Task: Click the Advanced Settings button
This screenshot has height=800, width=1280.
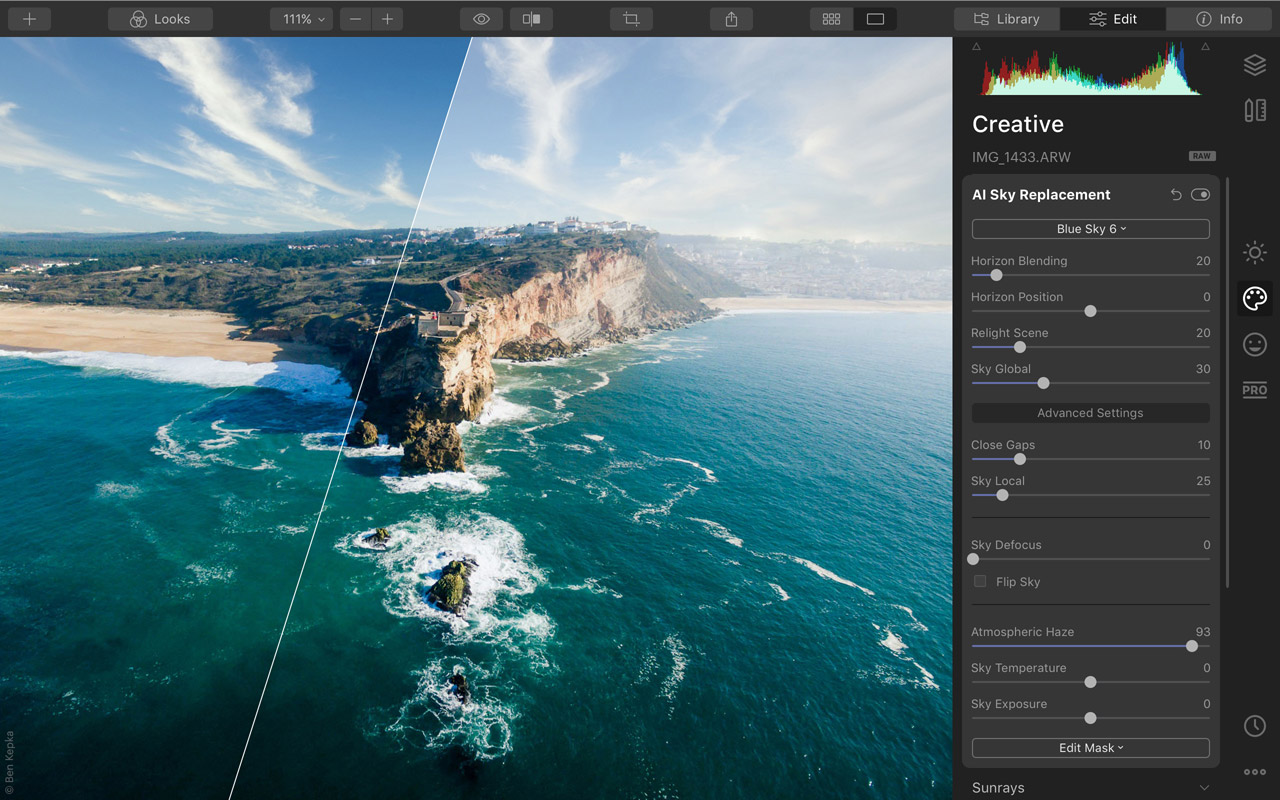Action: (1090, 412)
